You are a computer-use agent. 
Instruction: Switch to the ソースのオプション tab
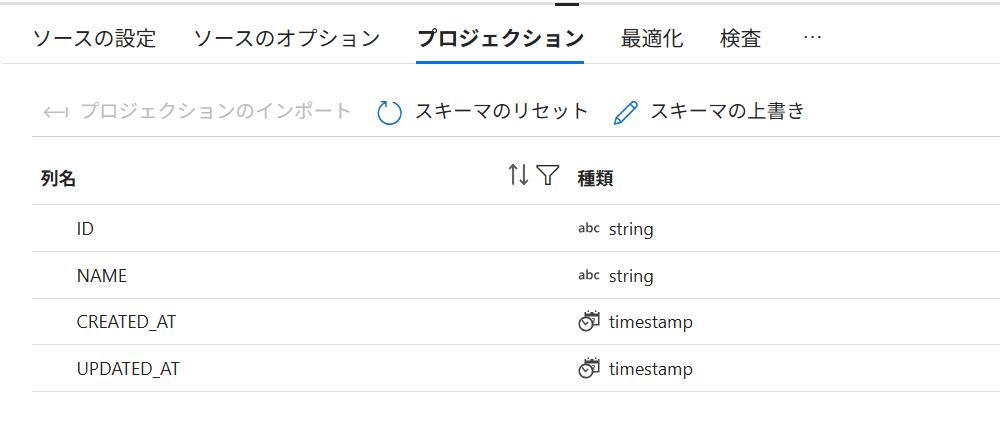[x=286, y=39]
